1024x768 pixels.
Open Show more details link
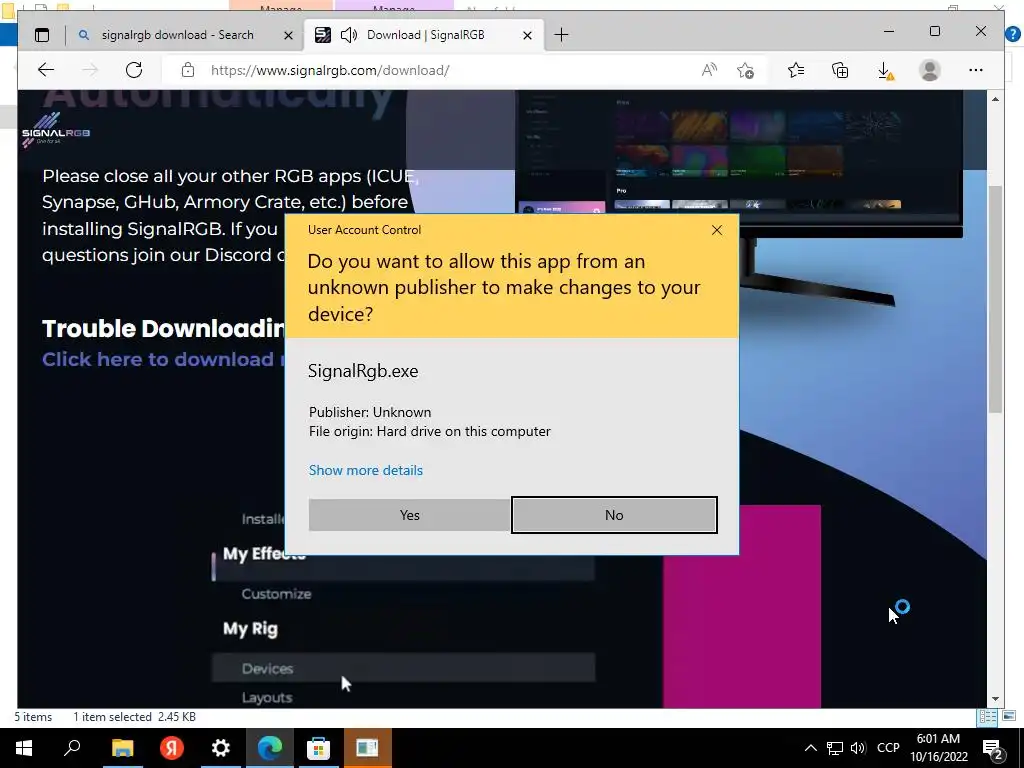click(x=366, y=470)
